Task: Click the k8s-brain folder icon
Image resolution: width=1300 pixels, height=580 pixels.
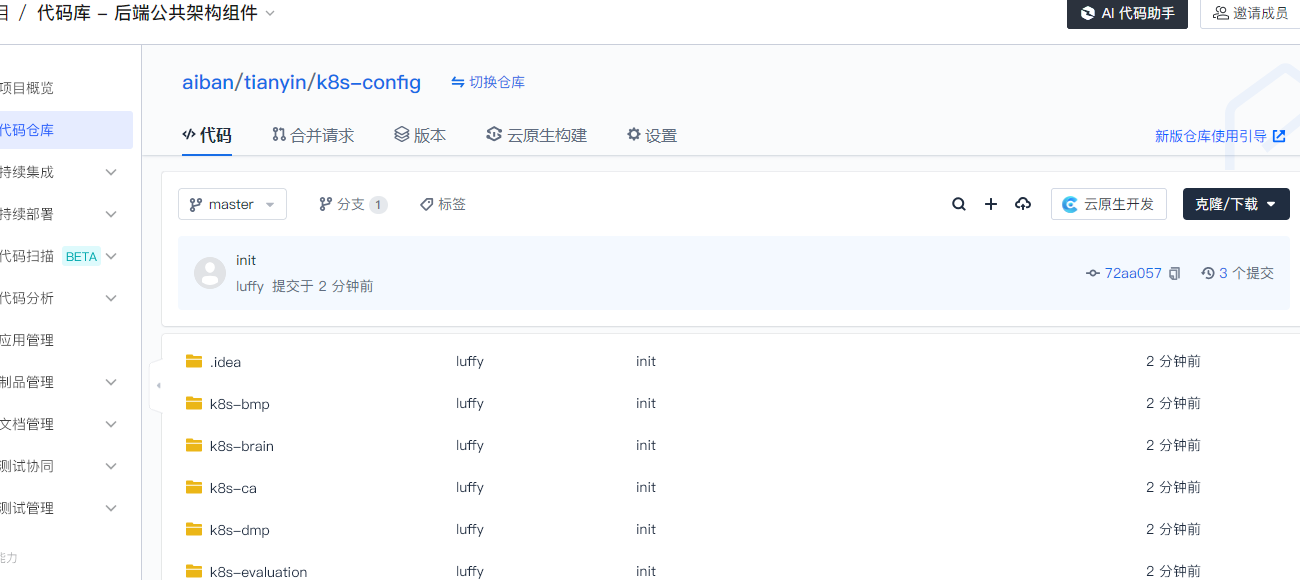Action: (194, 446)
